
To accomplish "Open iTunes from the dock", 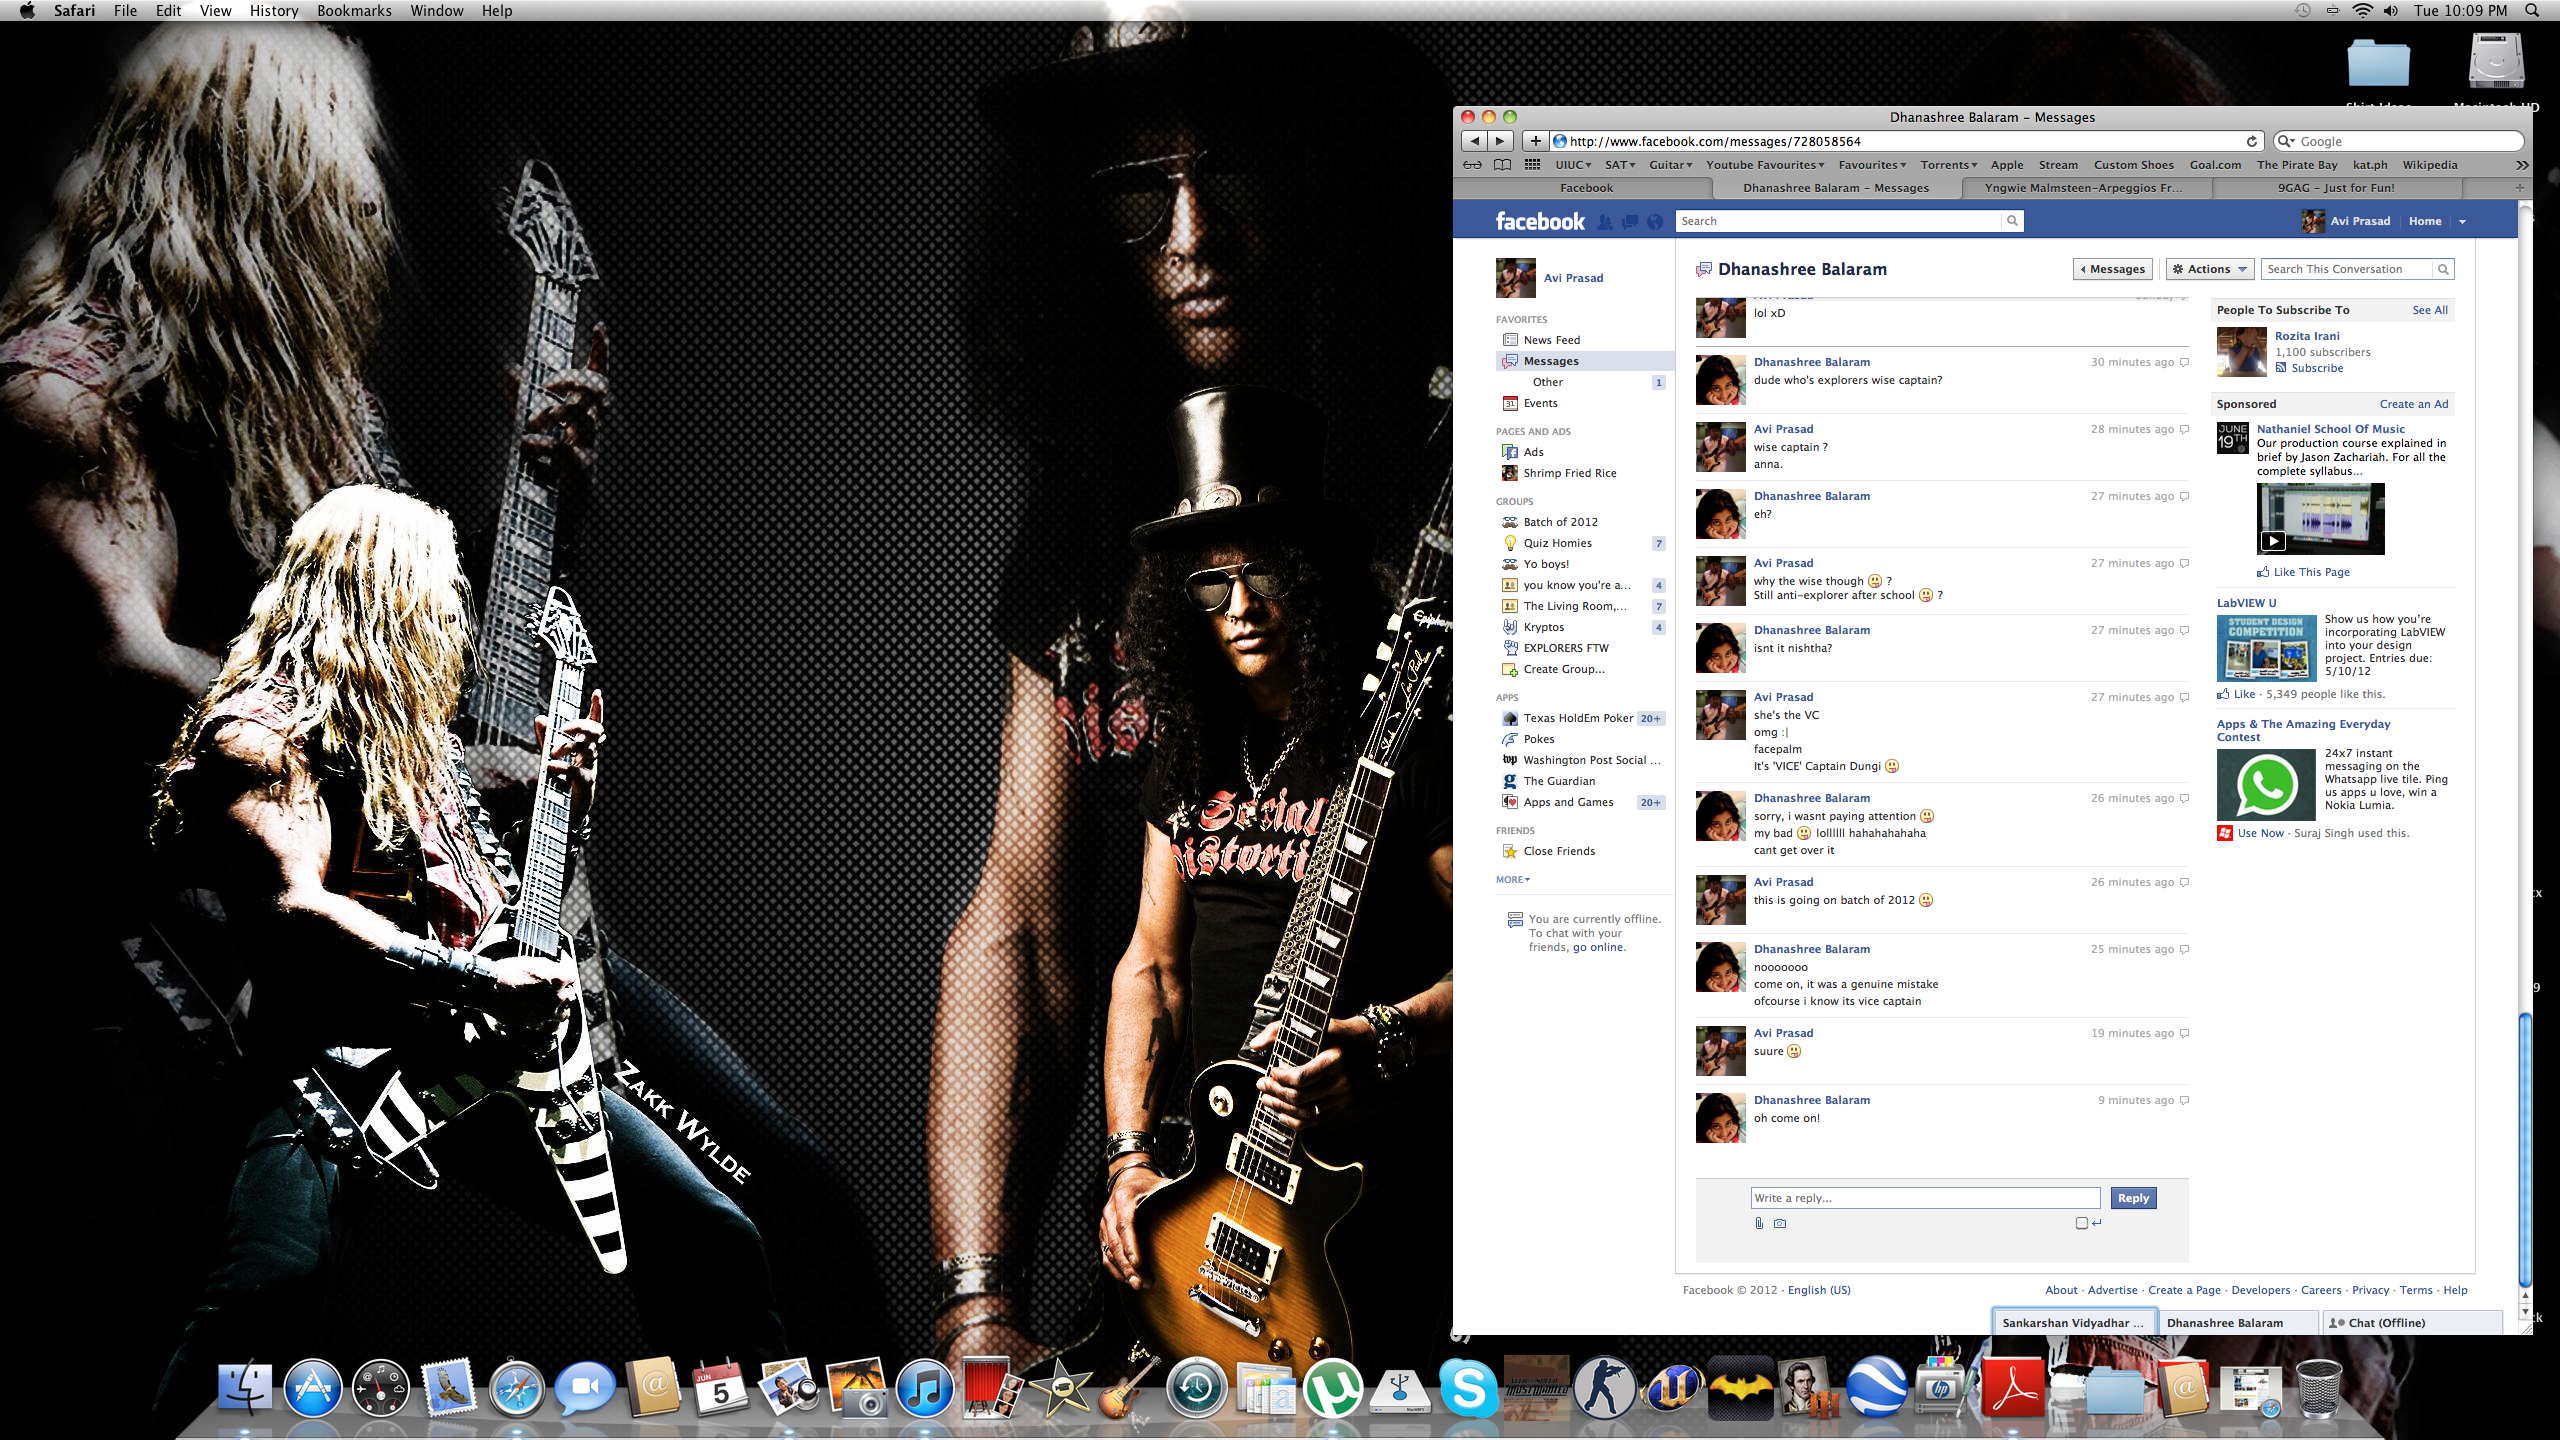I will click(924, 1388).
